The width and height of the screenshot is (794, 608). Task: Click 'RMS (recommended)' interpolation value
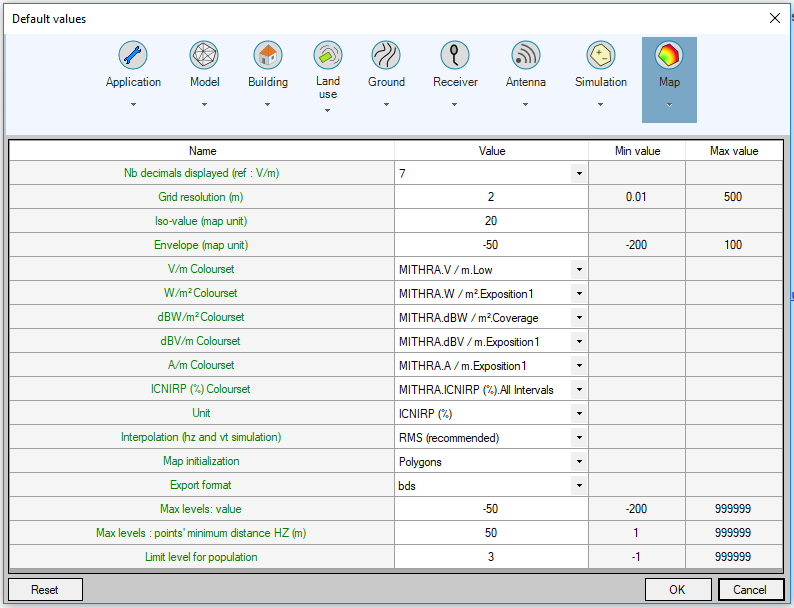(449, 438)
